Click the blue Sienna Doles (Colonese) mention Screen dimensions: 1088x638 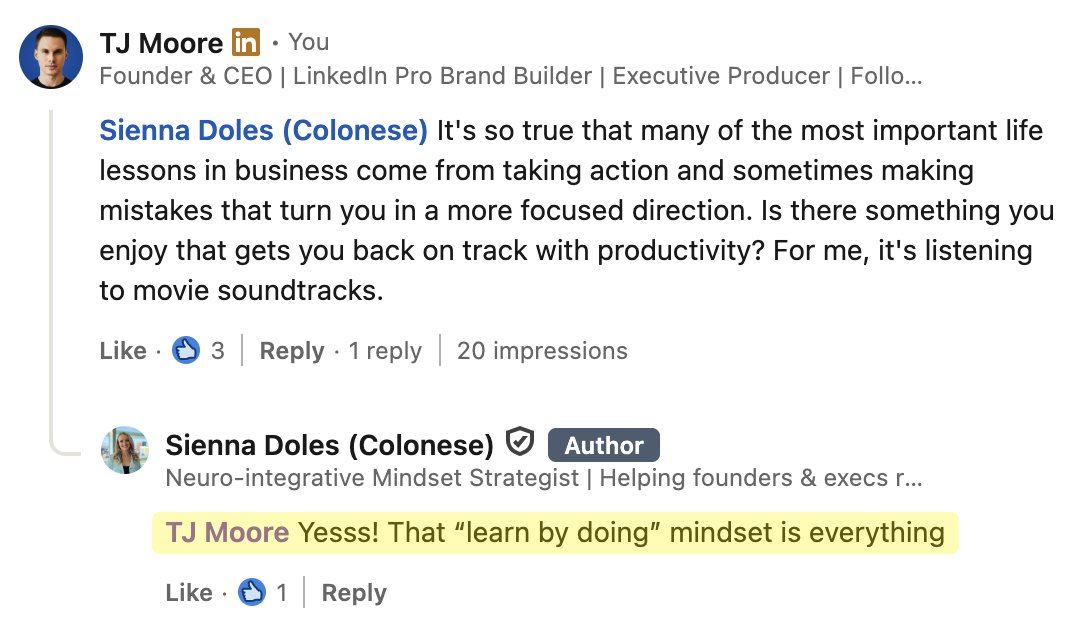(263, 130)
